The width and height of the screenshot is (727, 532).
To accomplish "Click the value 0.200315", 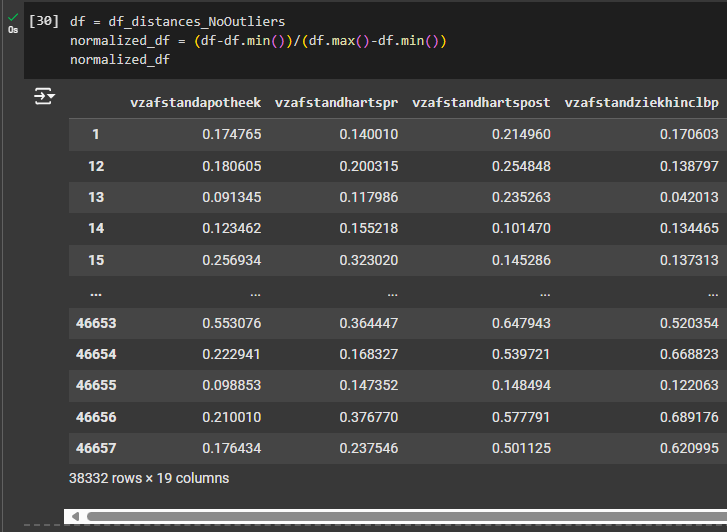I will (x=369, y=166).
